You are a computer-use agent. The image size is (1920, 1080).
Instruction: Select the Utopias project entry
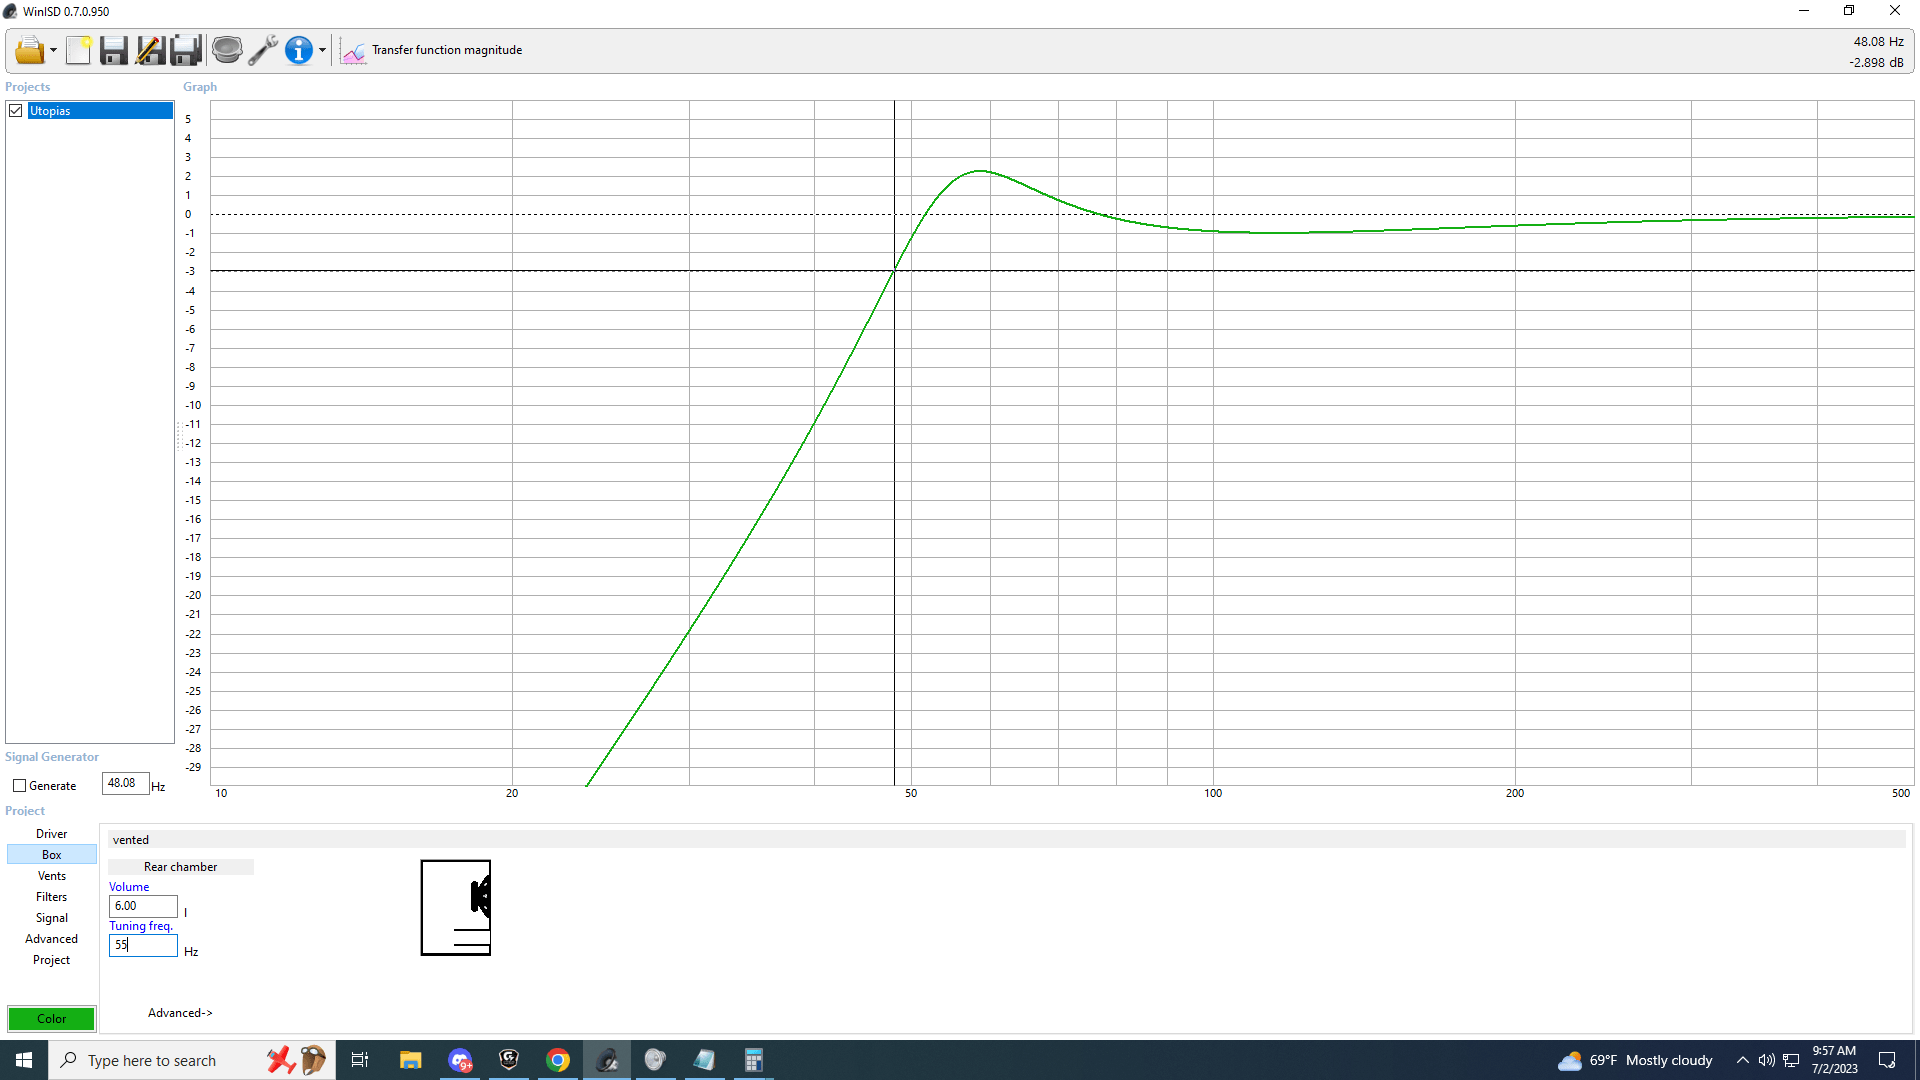coord(99,111)
